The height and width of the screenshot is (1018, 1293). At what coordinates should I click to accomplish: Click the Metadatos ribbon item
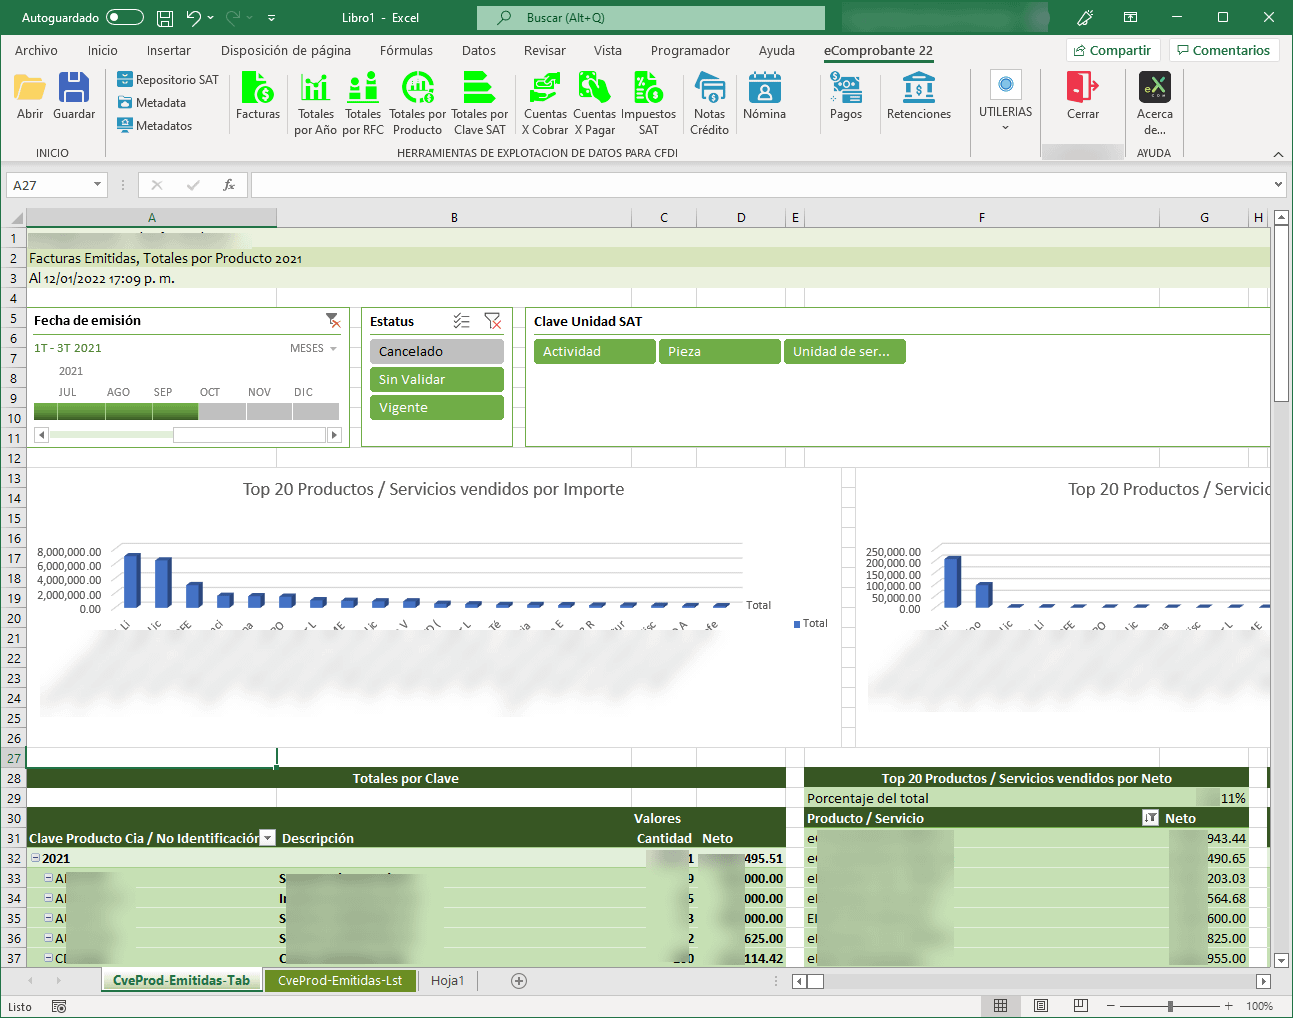(154, 126)
